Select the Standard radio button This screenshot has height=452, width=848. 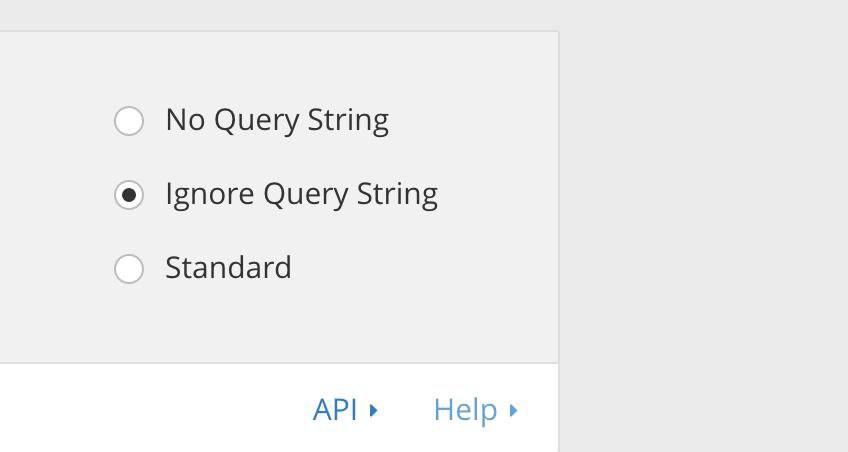point(129,269)
